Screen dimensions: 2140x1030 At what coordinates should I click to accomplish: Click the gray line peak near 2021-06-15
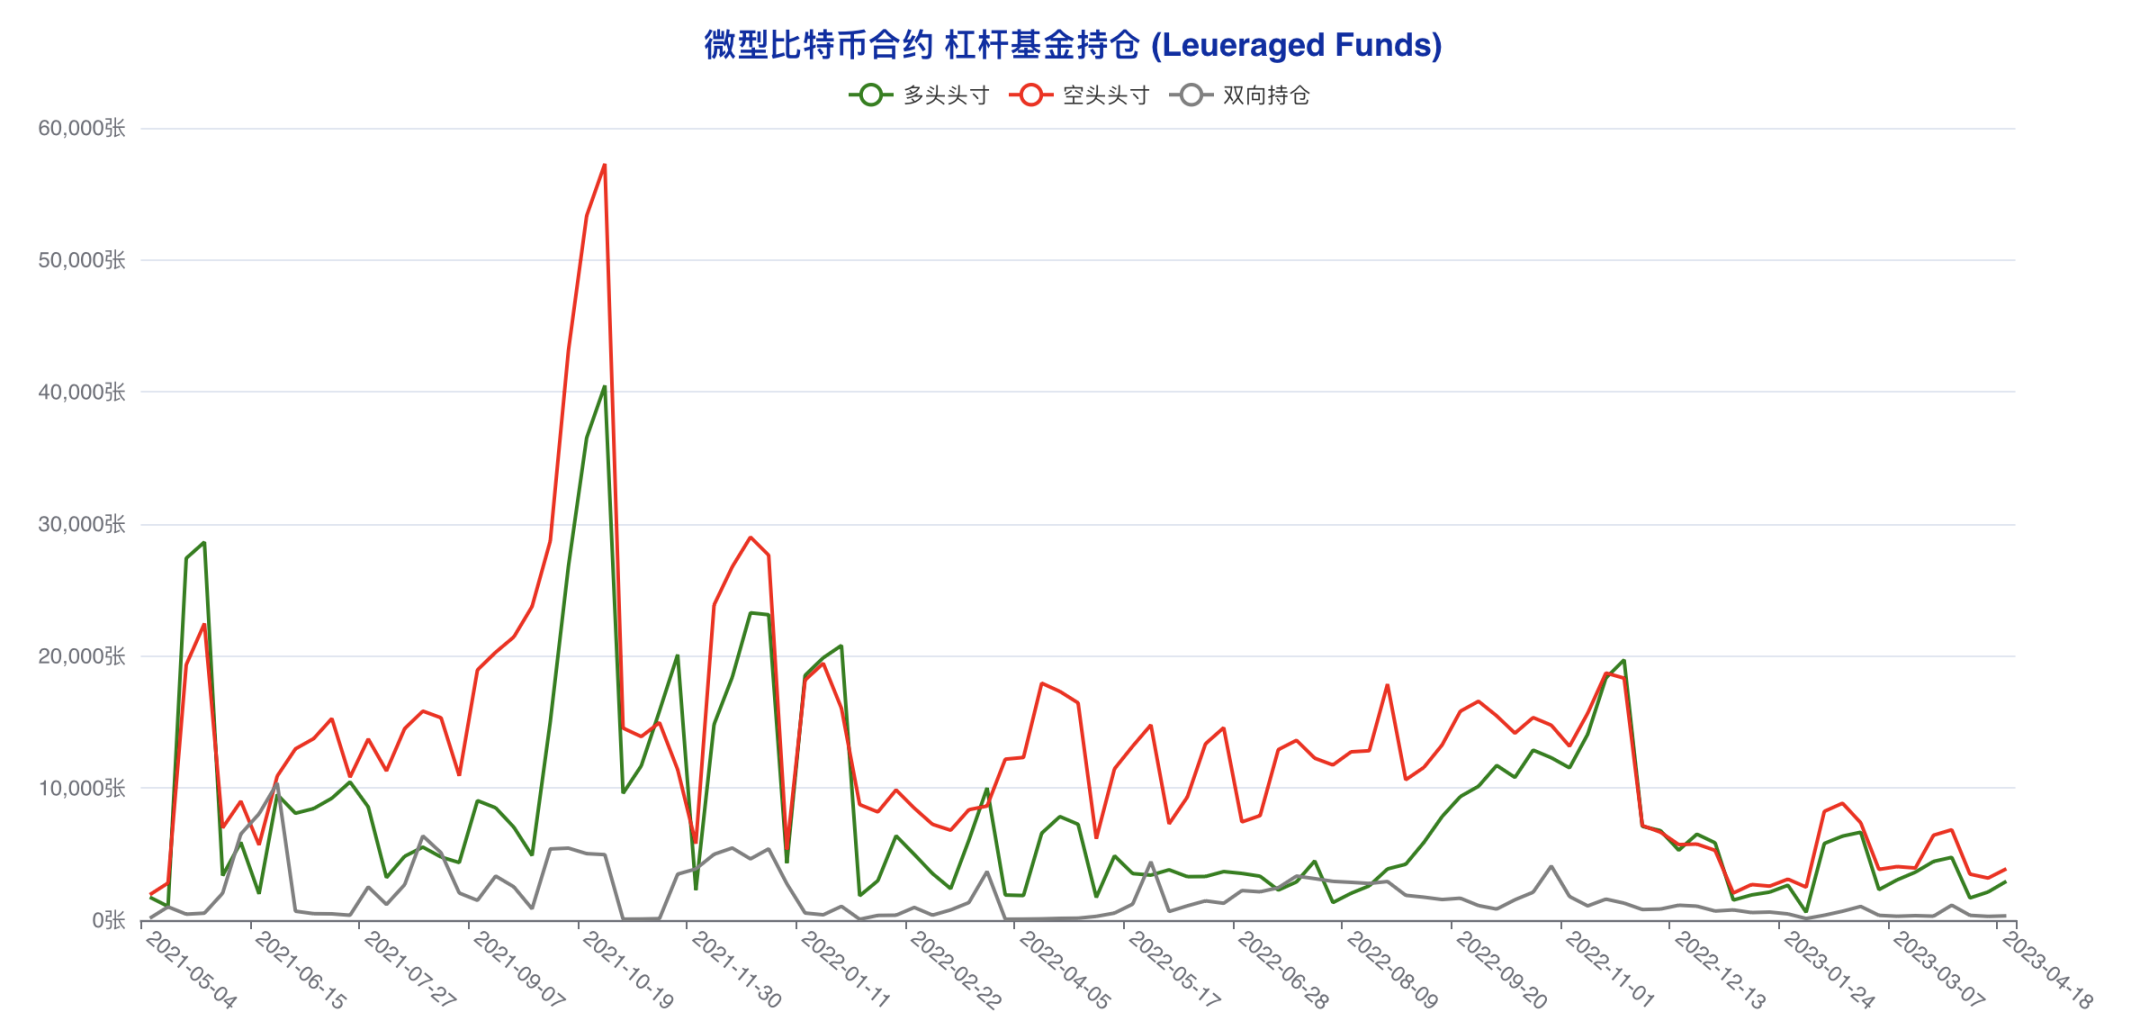(x=277, y=785)
